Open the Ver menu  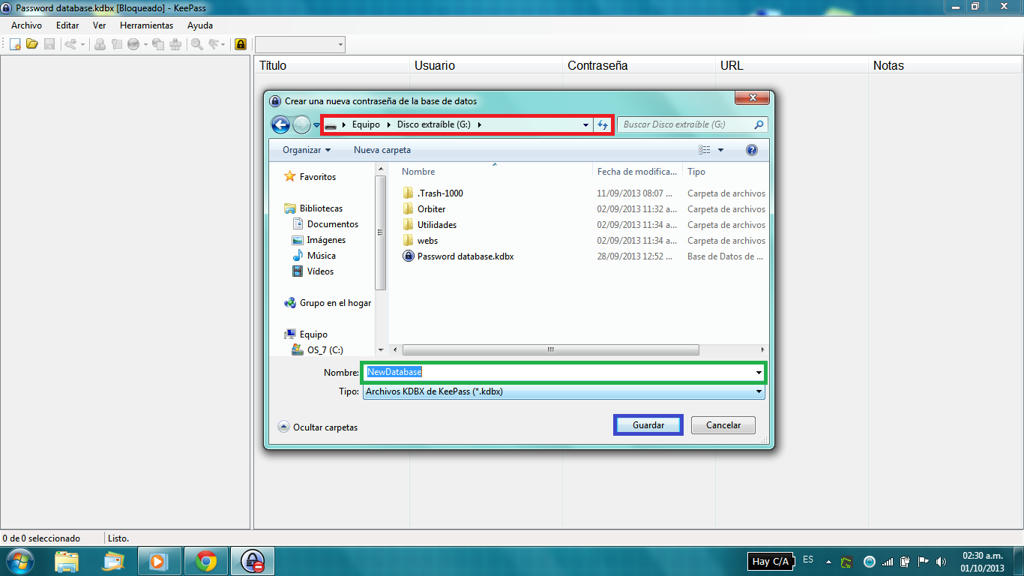tap(99, 25)
